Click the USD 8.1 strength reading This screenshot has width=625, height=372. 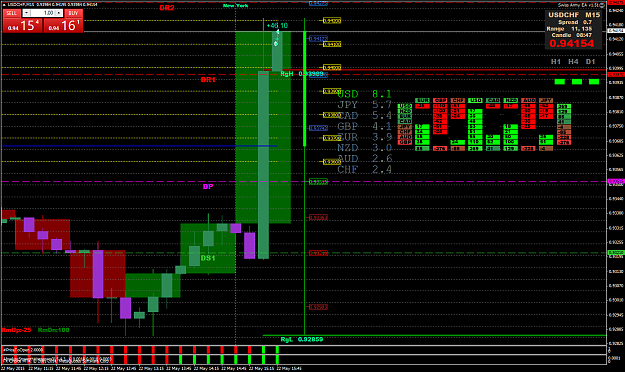pyautogui.click(x=364, y=94)
